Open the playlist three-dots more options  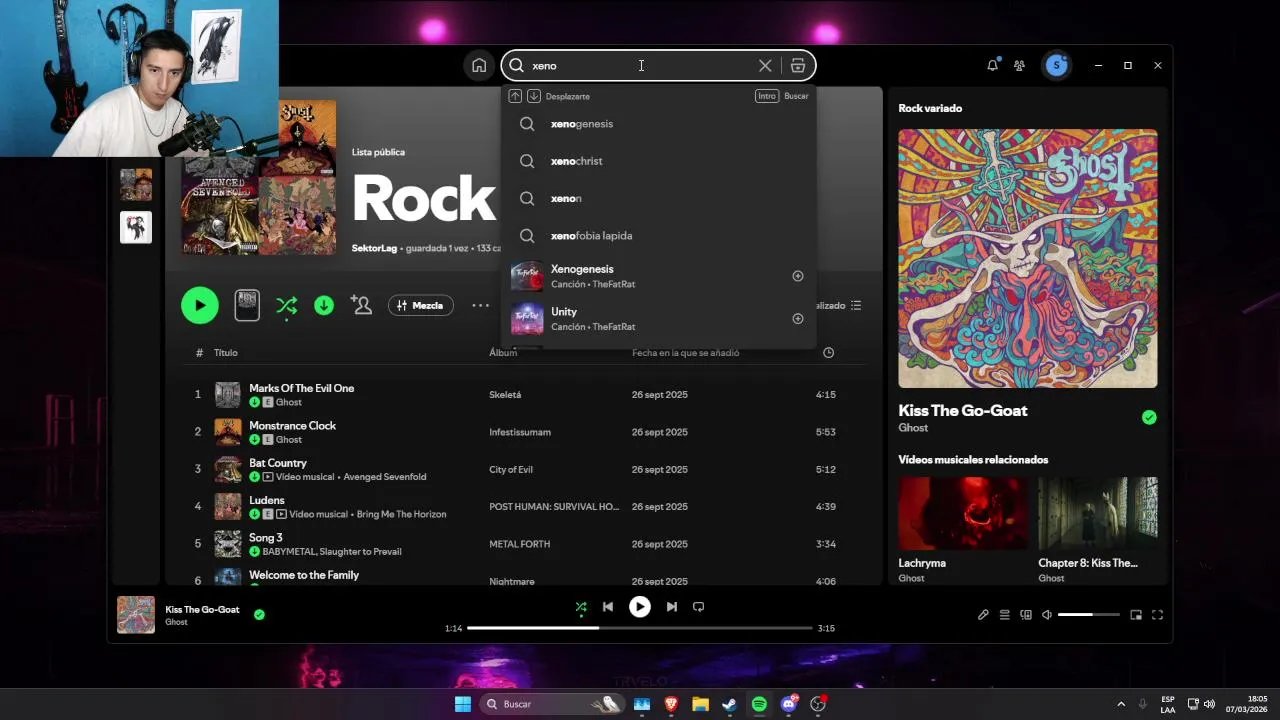coord(481,305)
